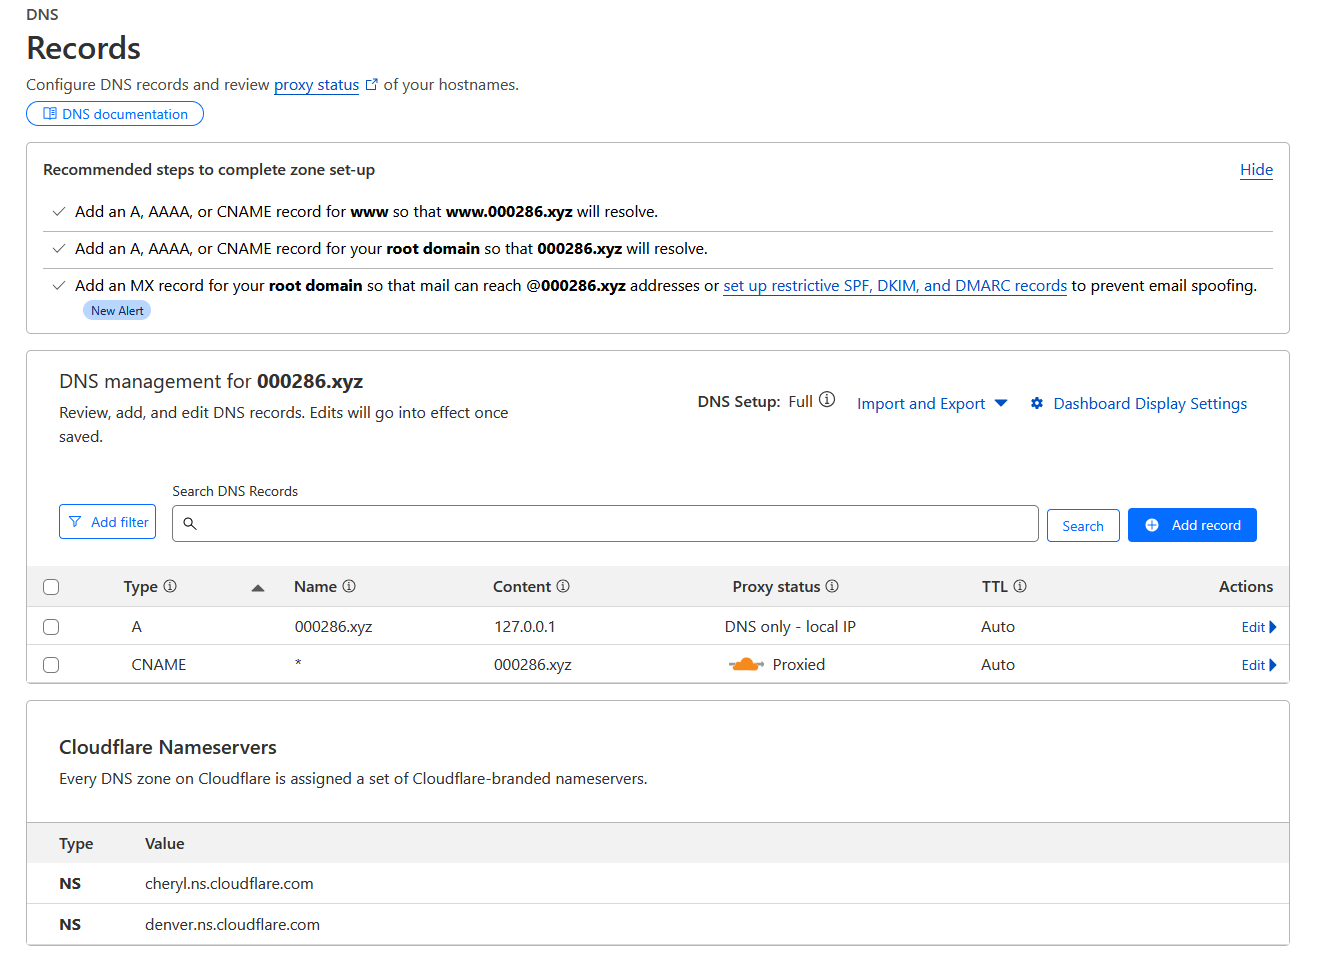Select the checkbox for the CNAME record row
This screenshot has width=1319, height=961.
click(51, 664)
